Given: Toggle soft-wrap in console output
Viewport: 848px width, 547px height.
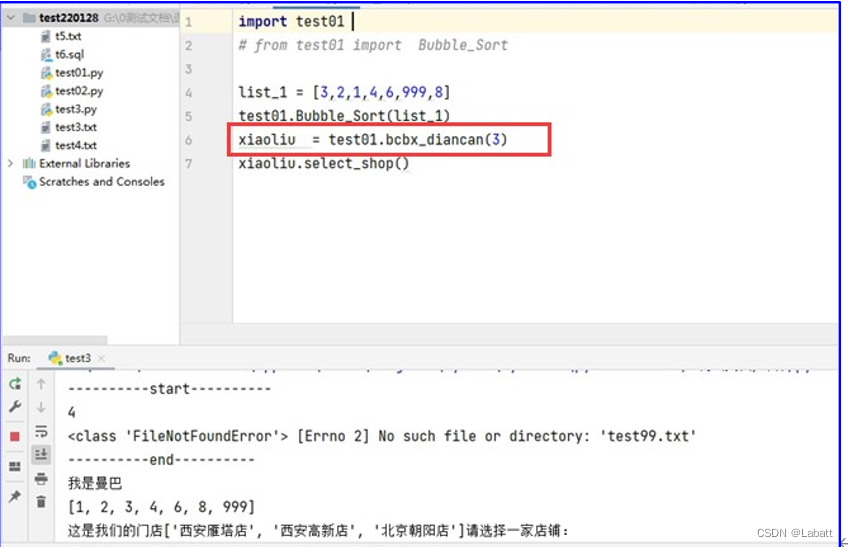Looking at the screenshot, I should (x=41, y=431).
